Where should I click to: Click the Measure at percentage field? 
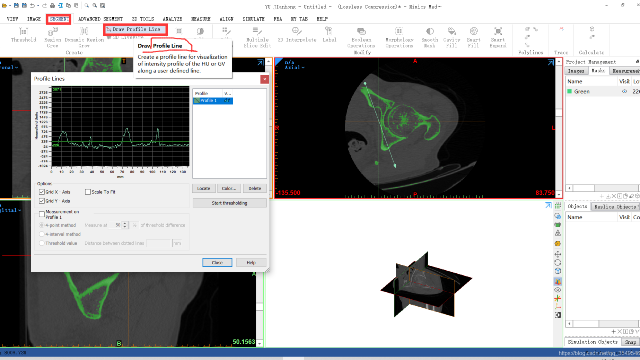pos(116,225)
